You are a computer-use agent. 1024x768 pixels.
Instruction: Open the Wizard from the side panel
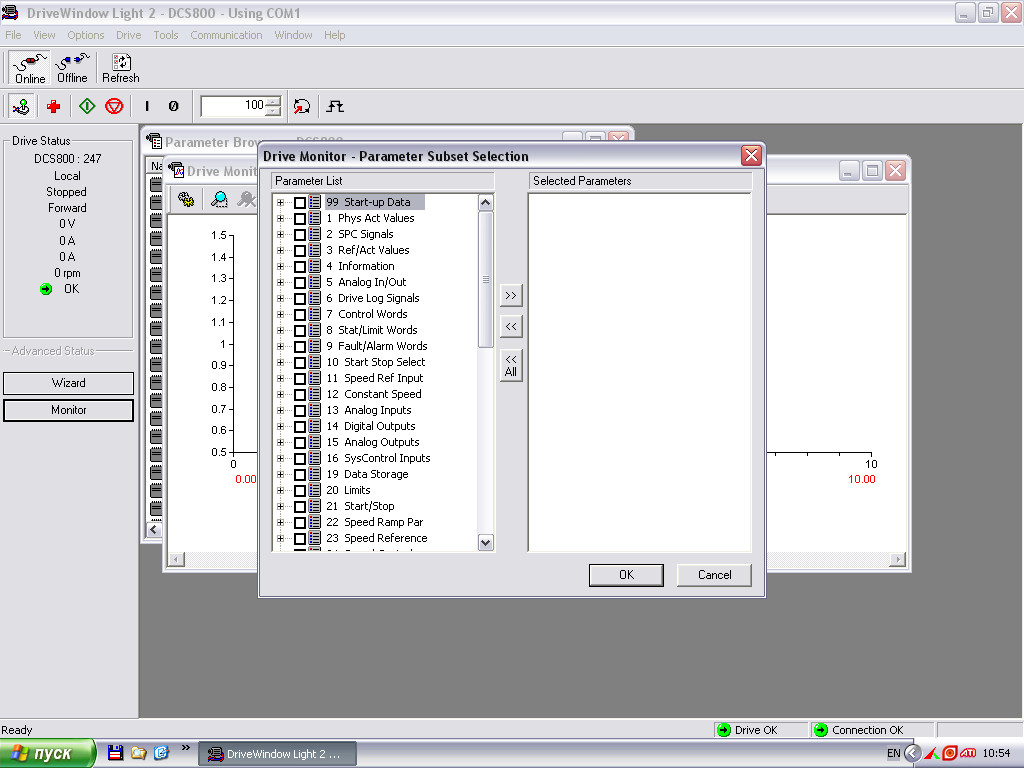tap(69, 383)
